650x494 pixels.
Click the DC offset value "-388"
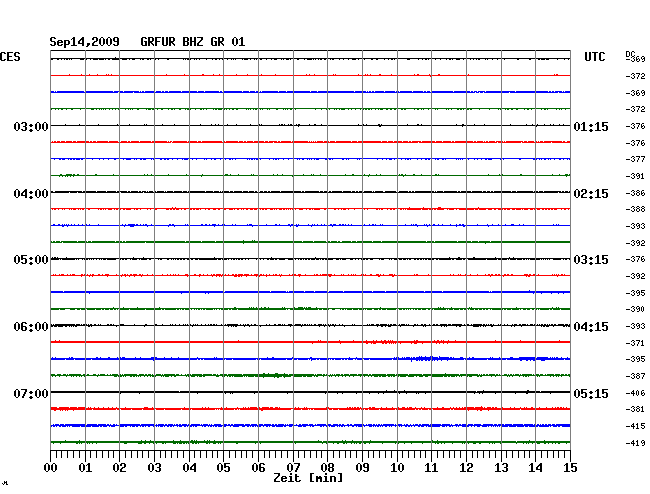click(635, 209)
